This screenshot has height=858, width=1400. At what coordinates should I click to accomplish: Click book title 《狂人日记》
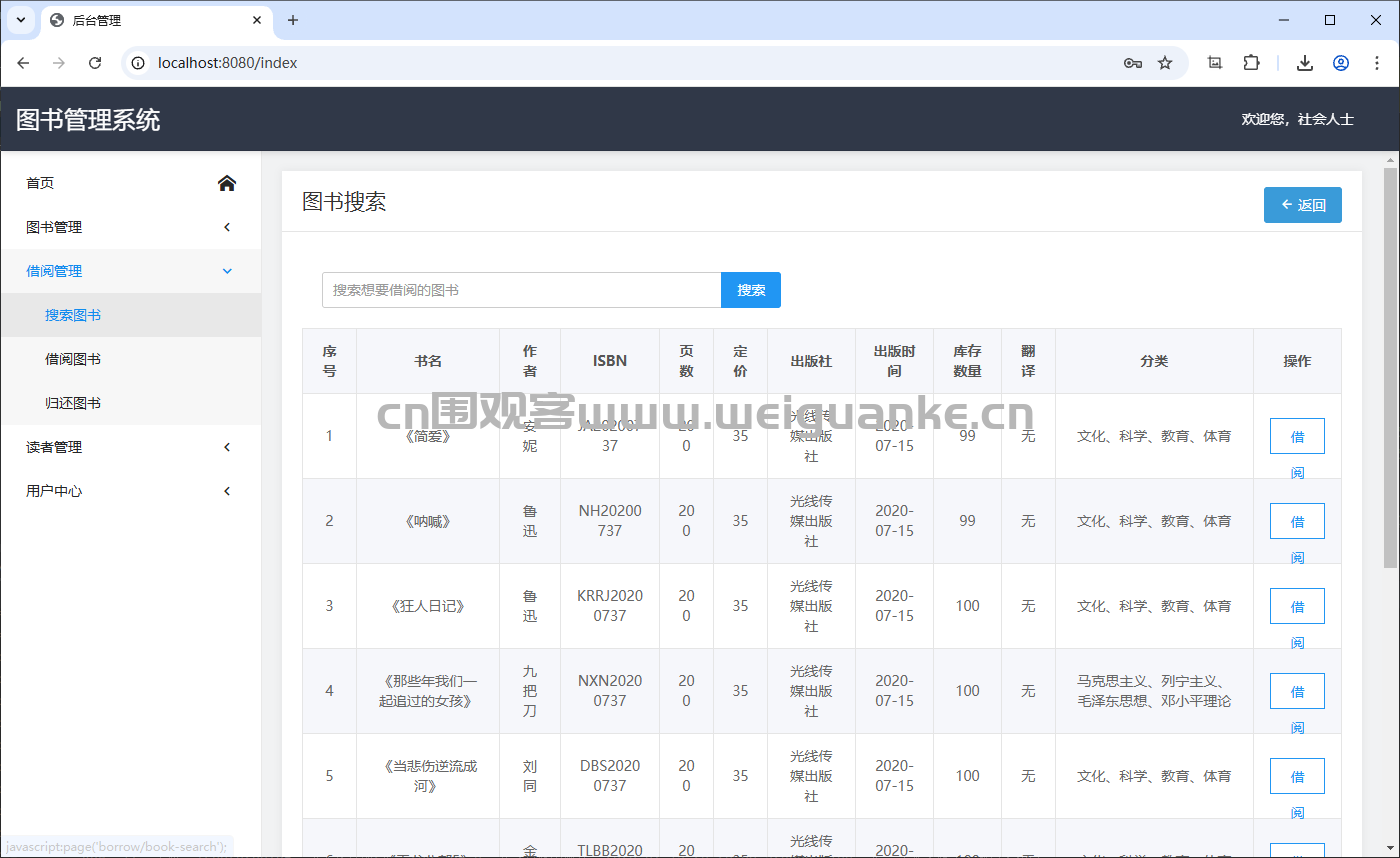tap(428, 606)
